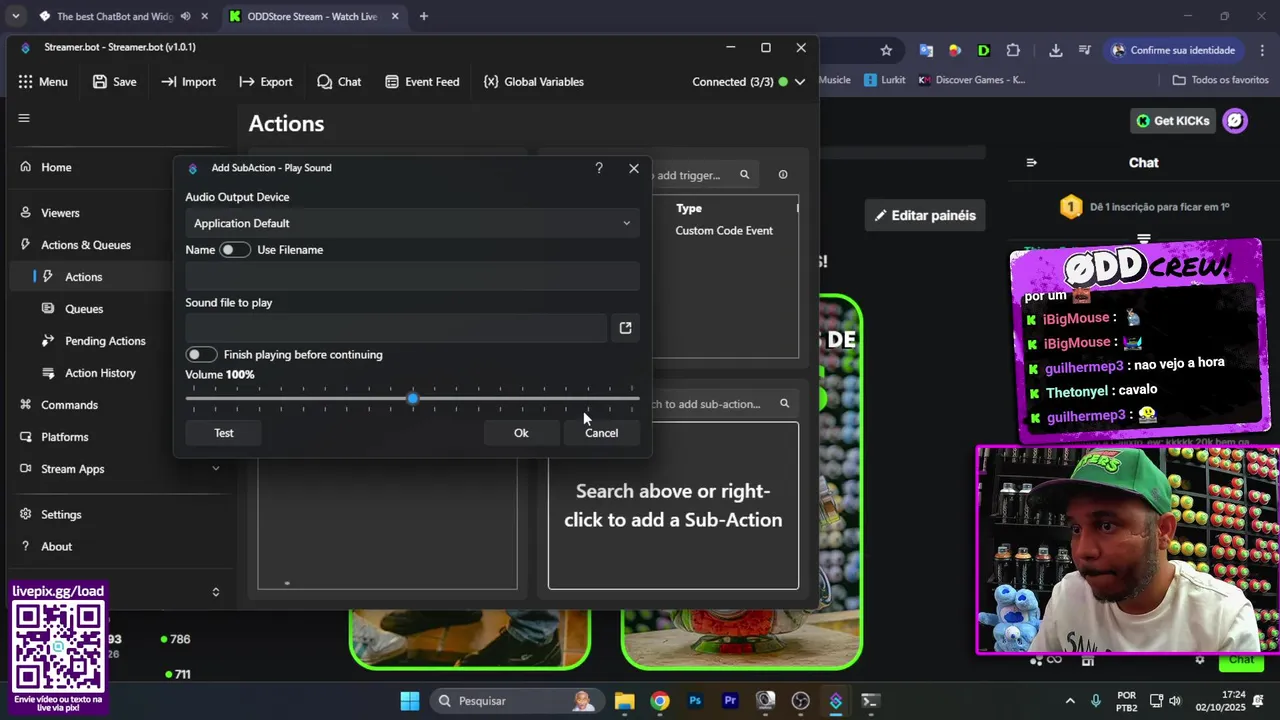Click the trigger info icon
Image resolution: width=1280 pixels, height=720 pixels.
click(x=783, y=175)
